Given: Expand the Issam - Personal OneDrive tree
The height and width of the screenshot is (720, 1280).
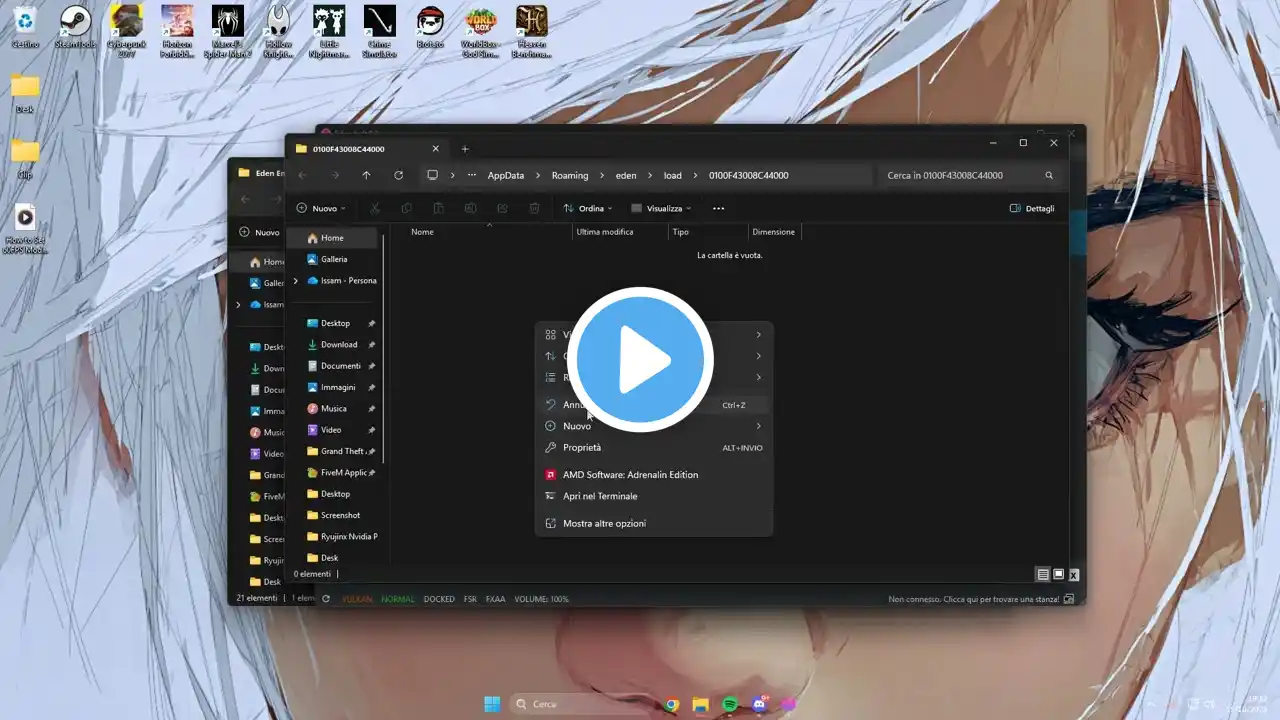Looking at the screenshot, I should point(295,281).
